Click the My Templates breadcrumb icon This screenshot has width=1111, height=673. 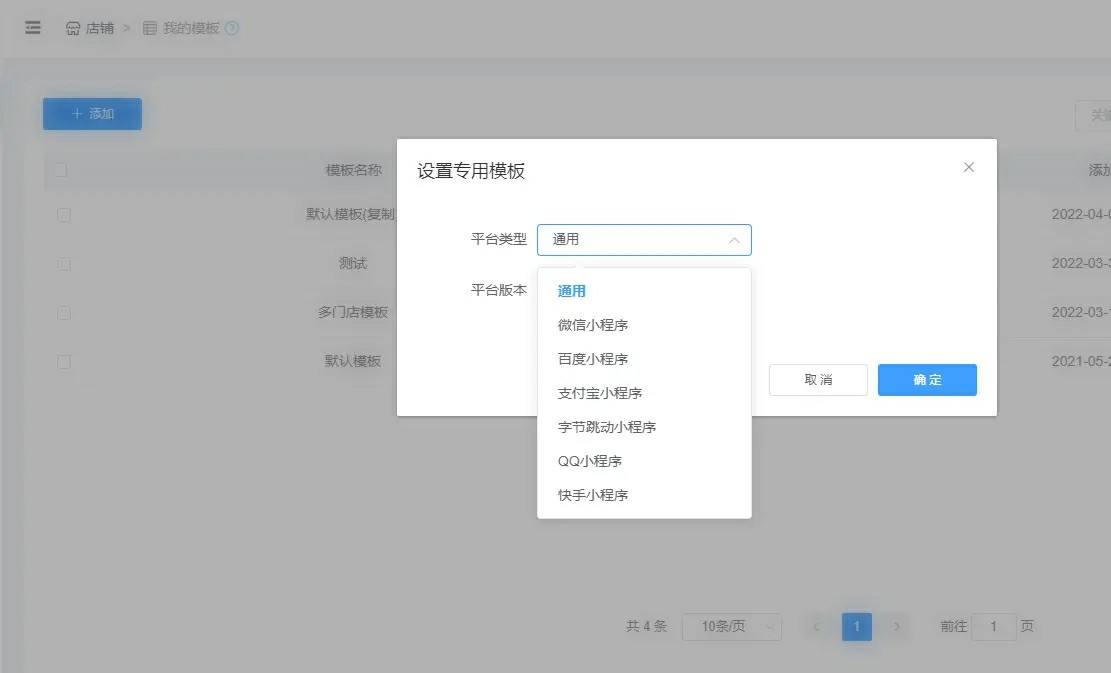150,28
